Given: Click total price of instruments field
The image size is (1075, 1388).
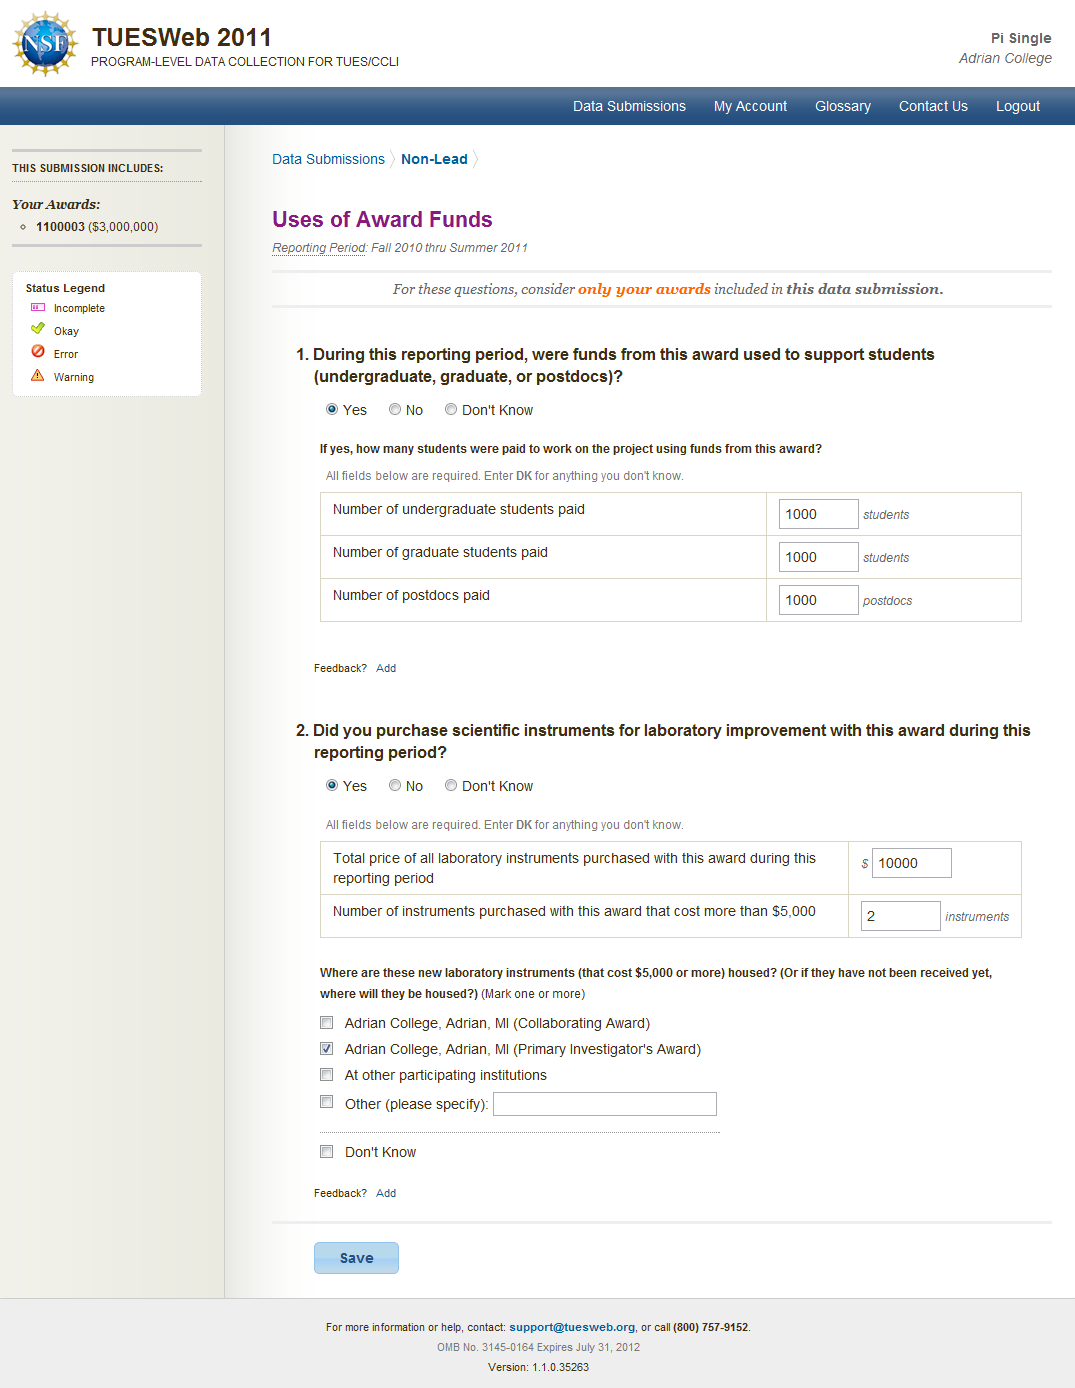Looking at the screenshot, I should tap(910, 863).
